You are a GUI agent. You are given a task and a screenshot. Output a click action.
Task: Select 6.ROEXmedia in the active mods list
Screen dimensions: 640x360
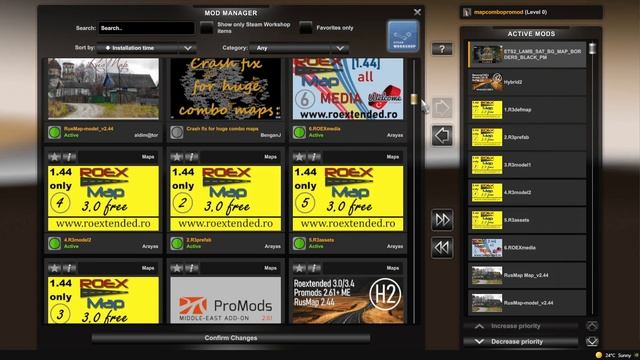coord(527,248)
